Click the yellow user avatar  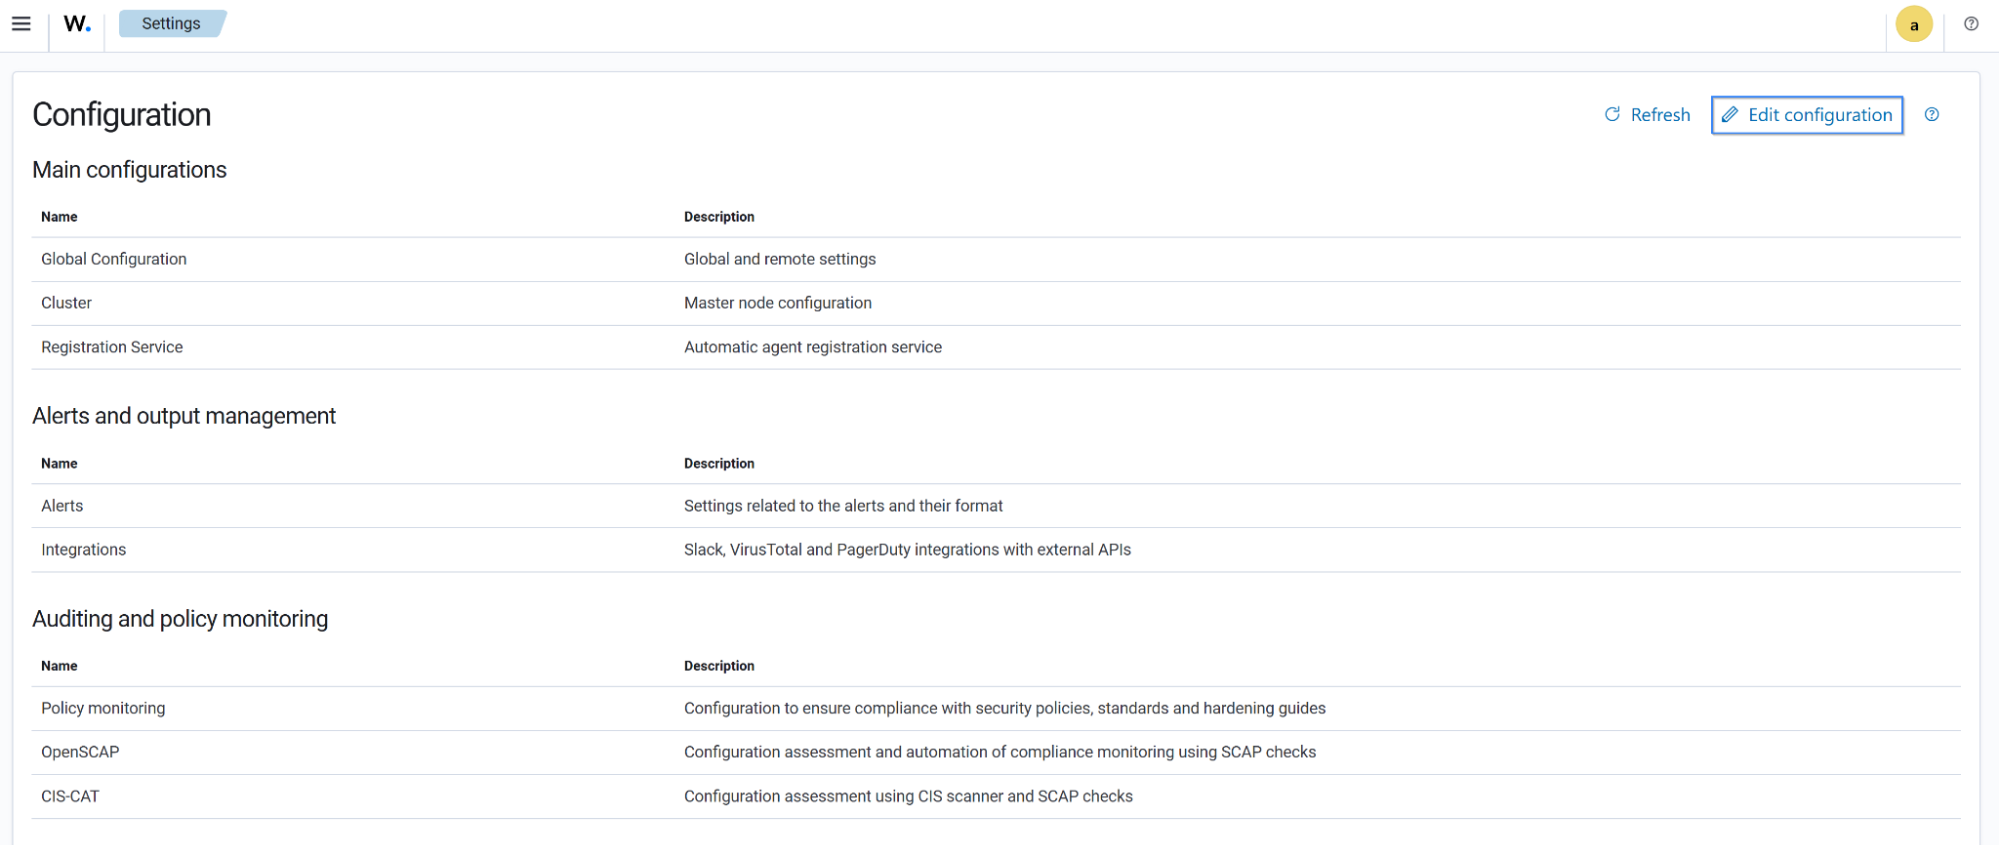(x=1914, y=23)
